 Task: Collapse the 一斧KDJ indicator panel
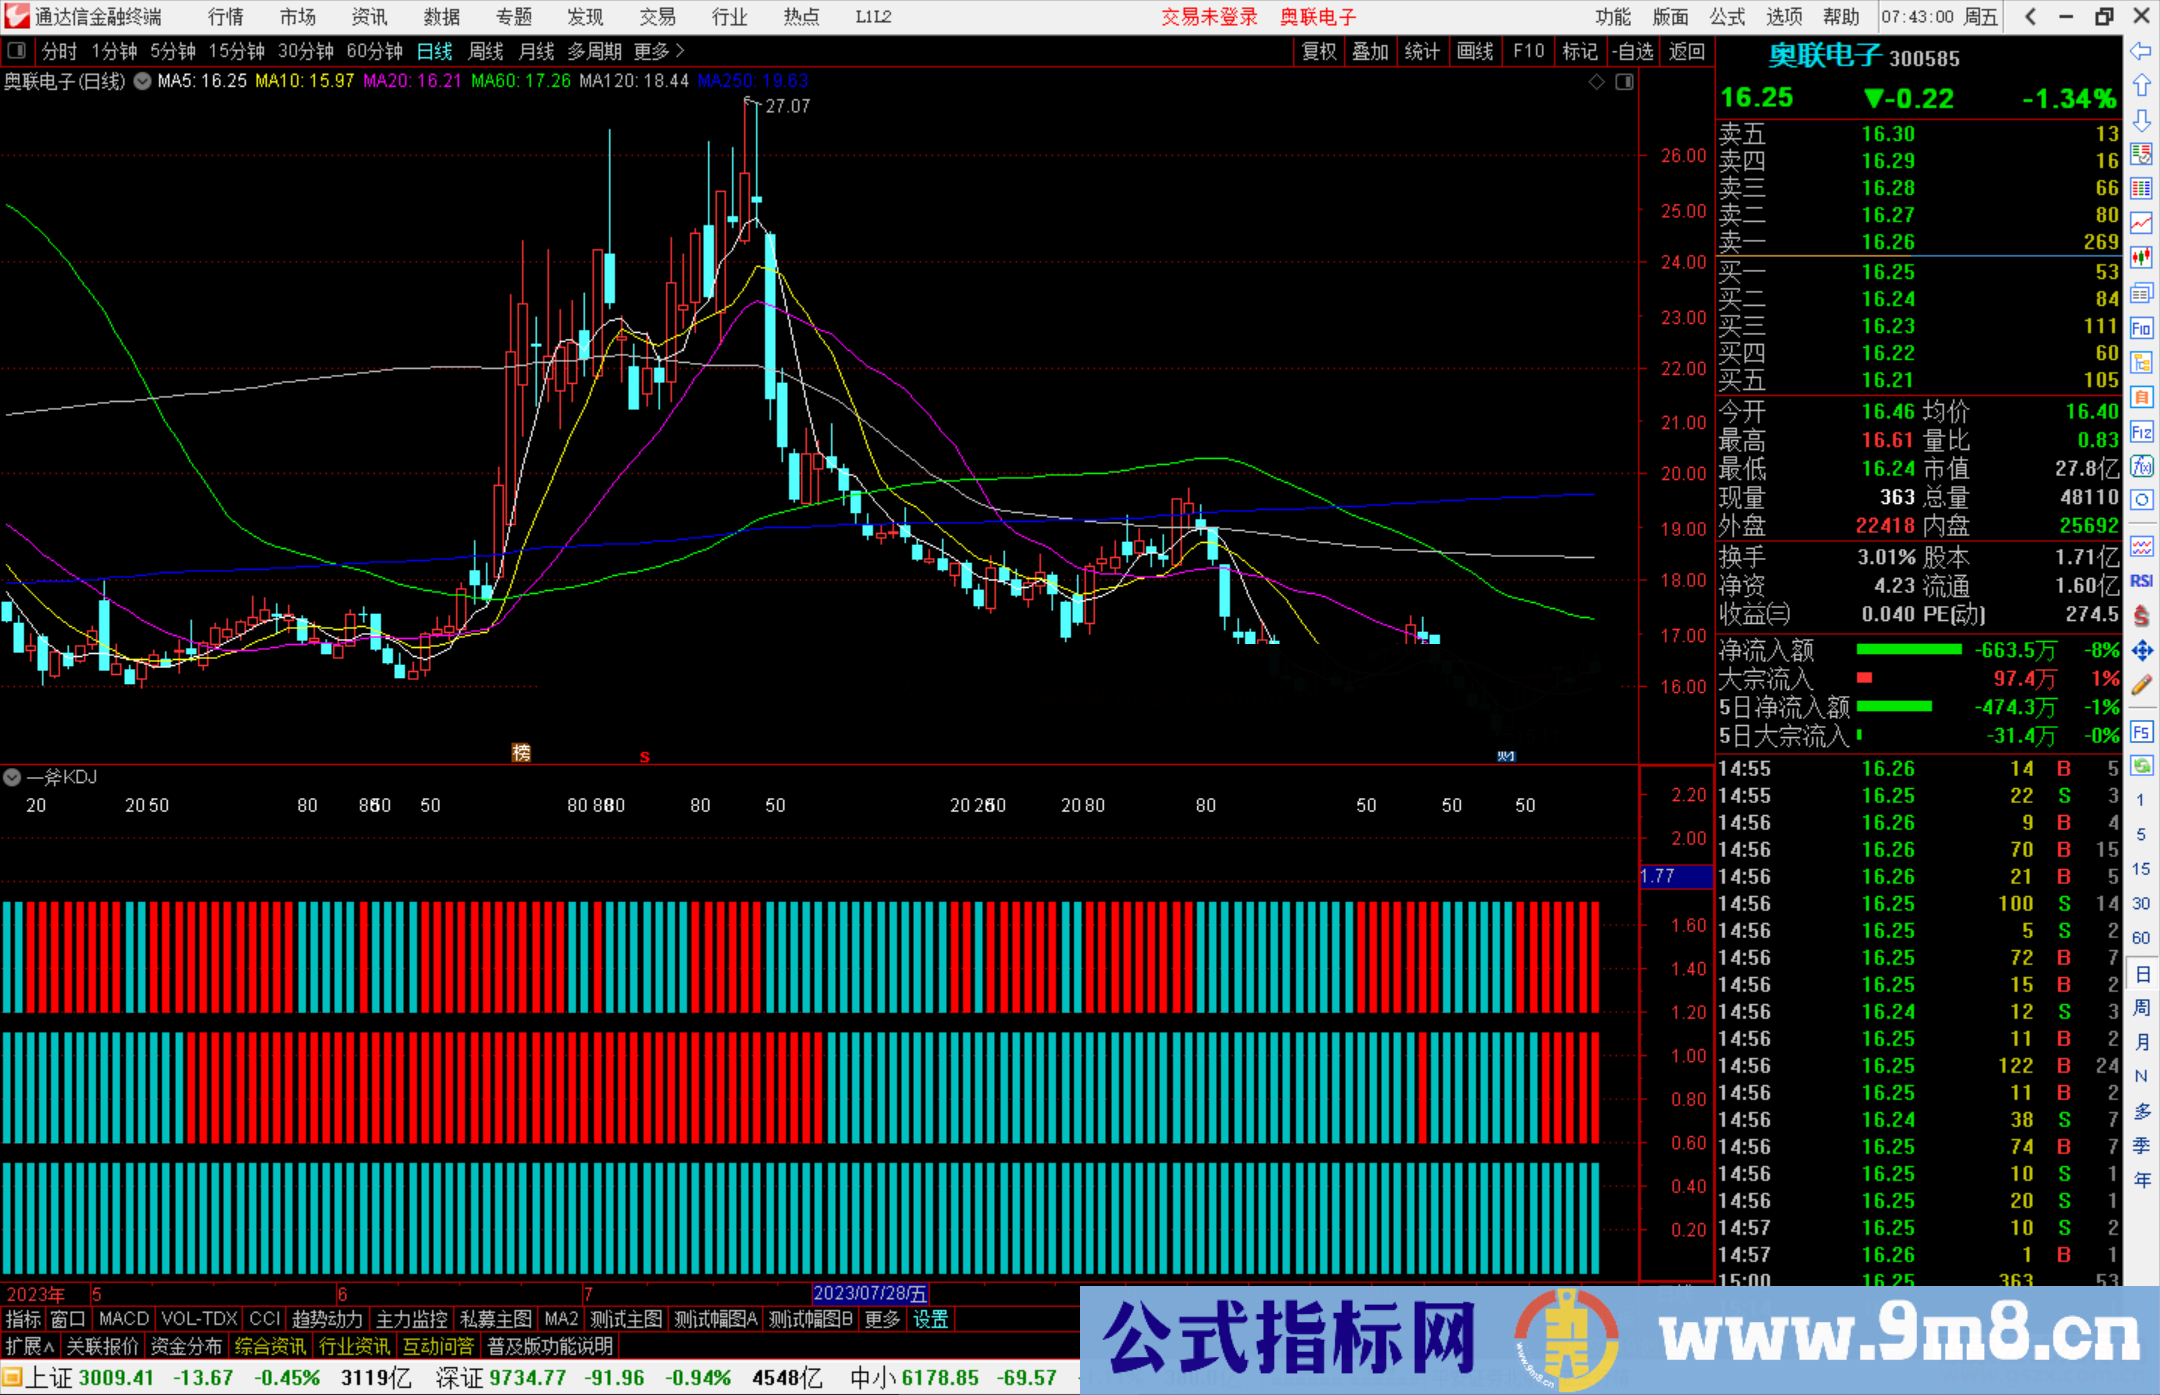pyautogui.click(x=12, y=777)
